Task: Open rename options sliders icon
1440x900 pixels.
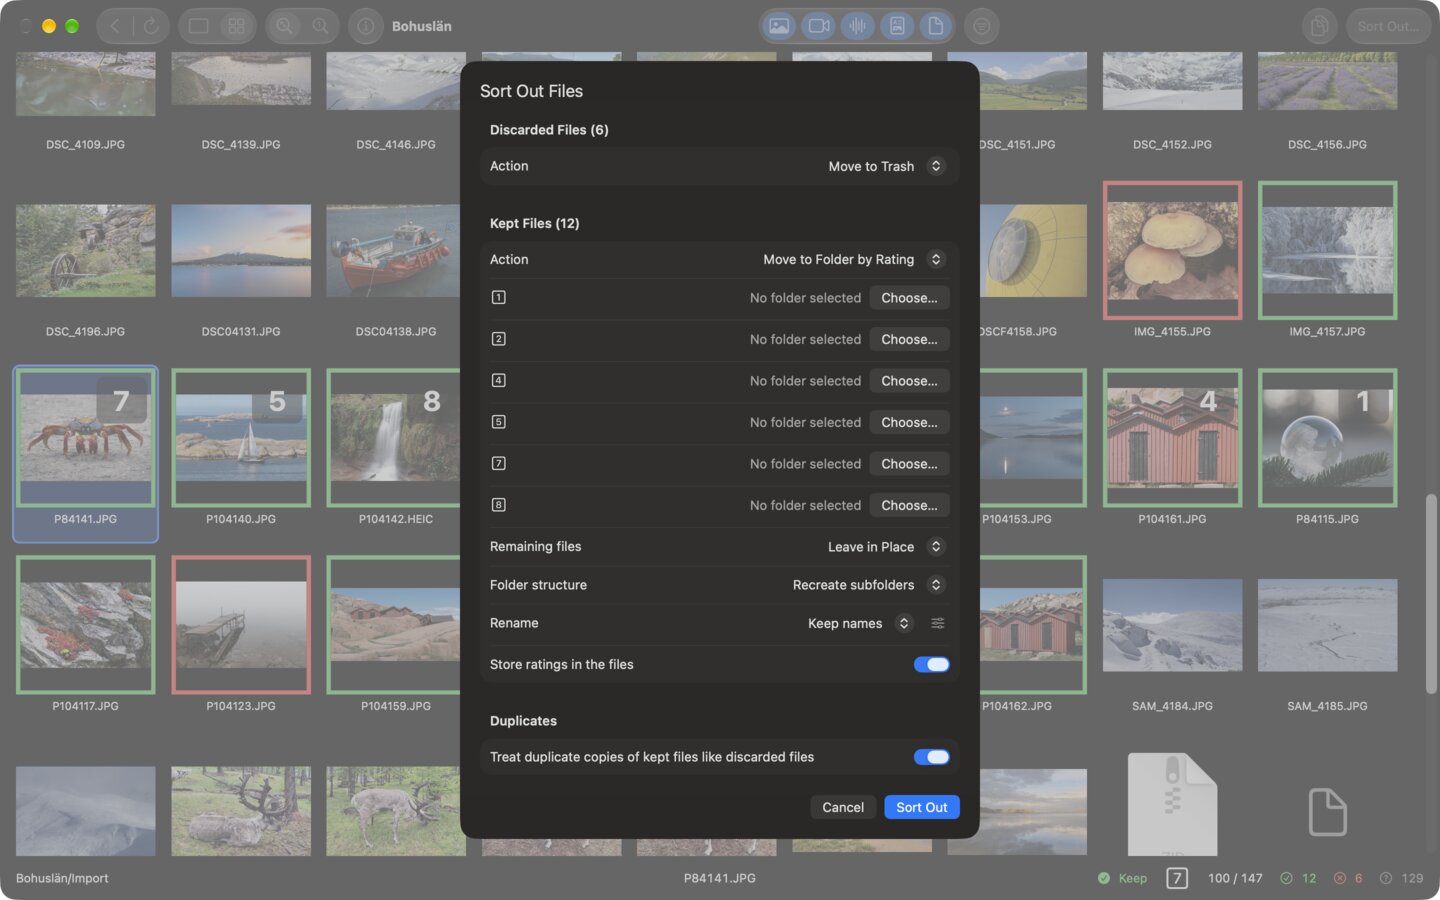Action: point(938,623)
